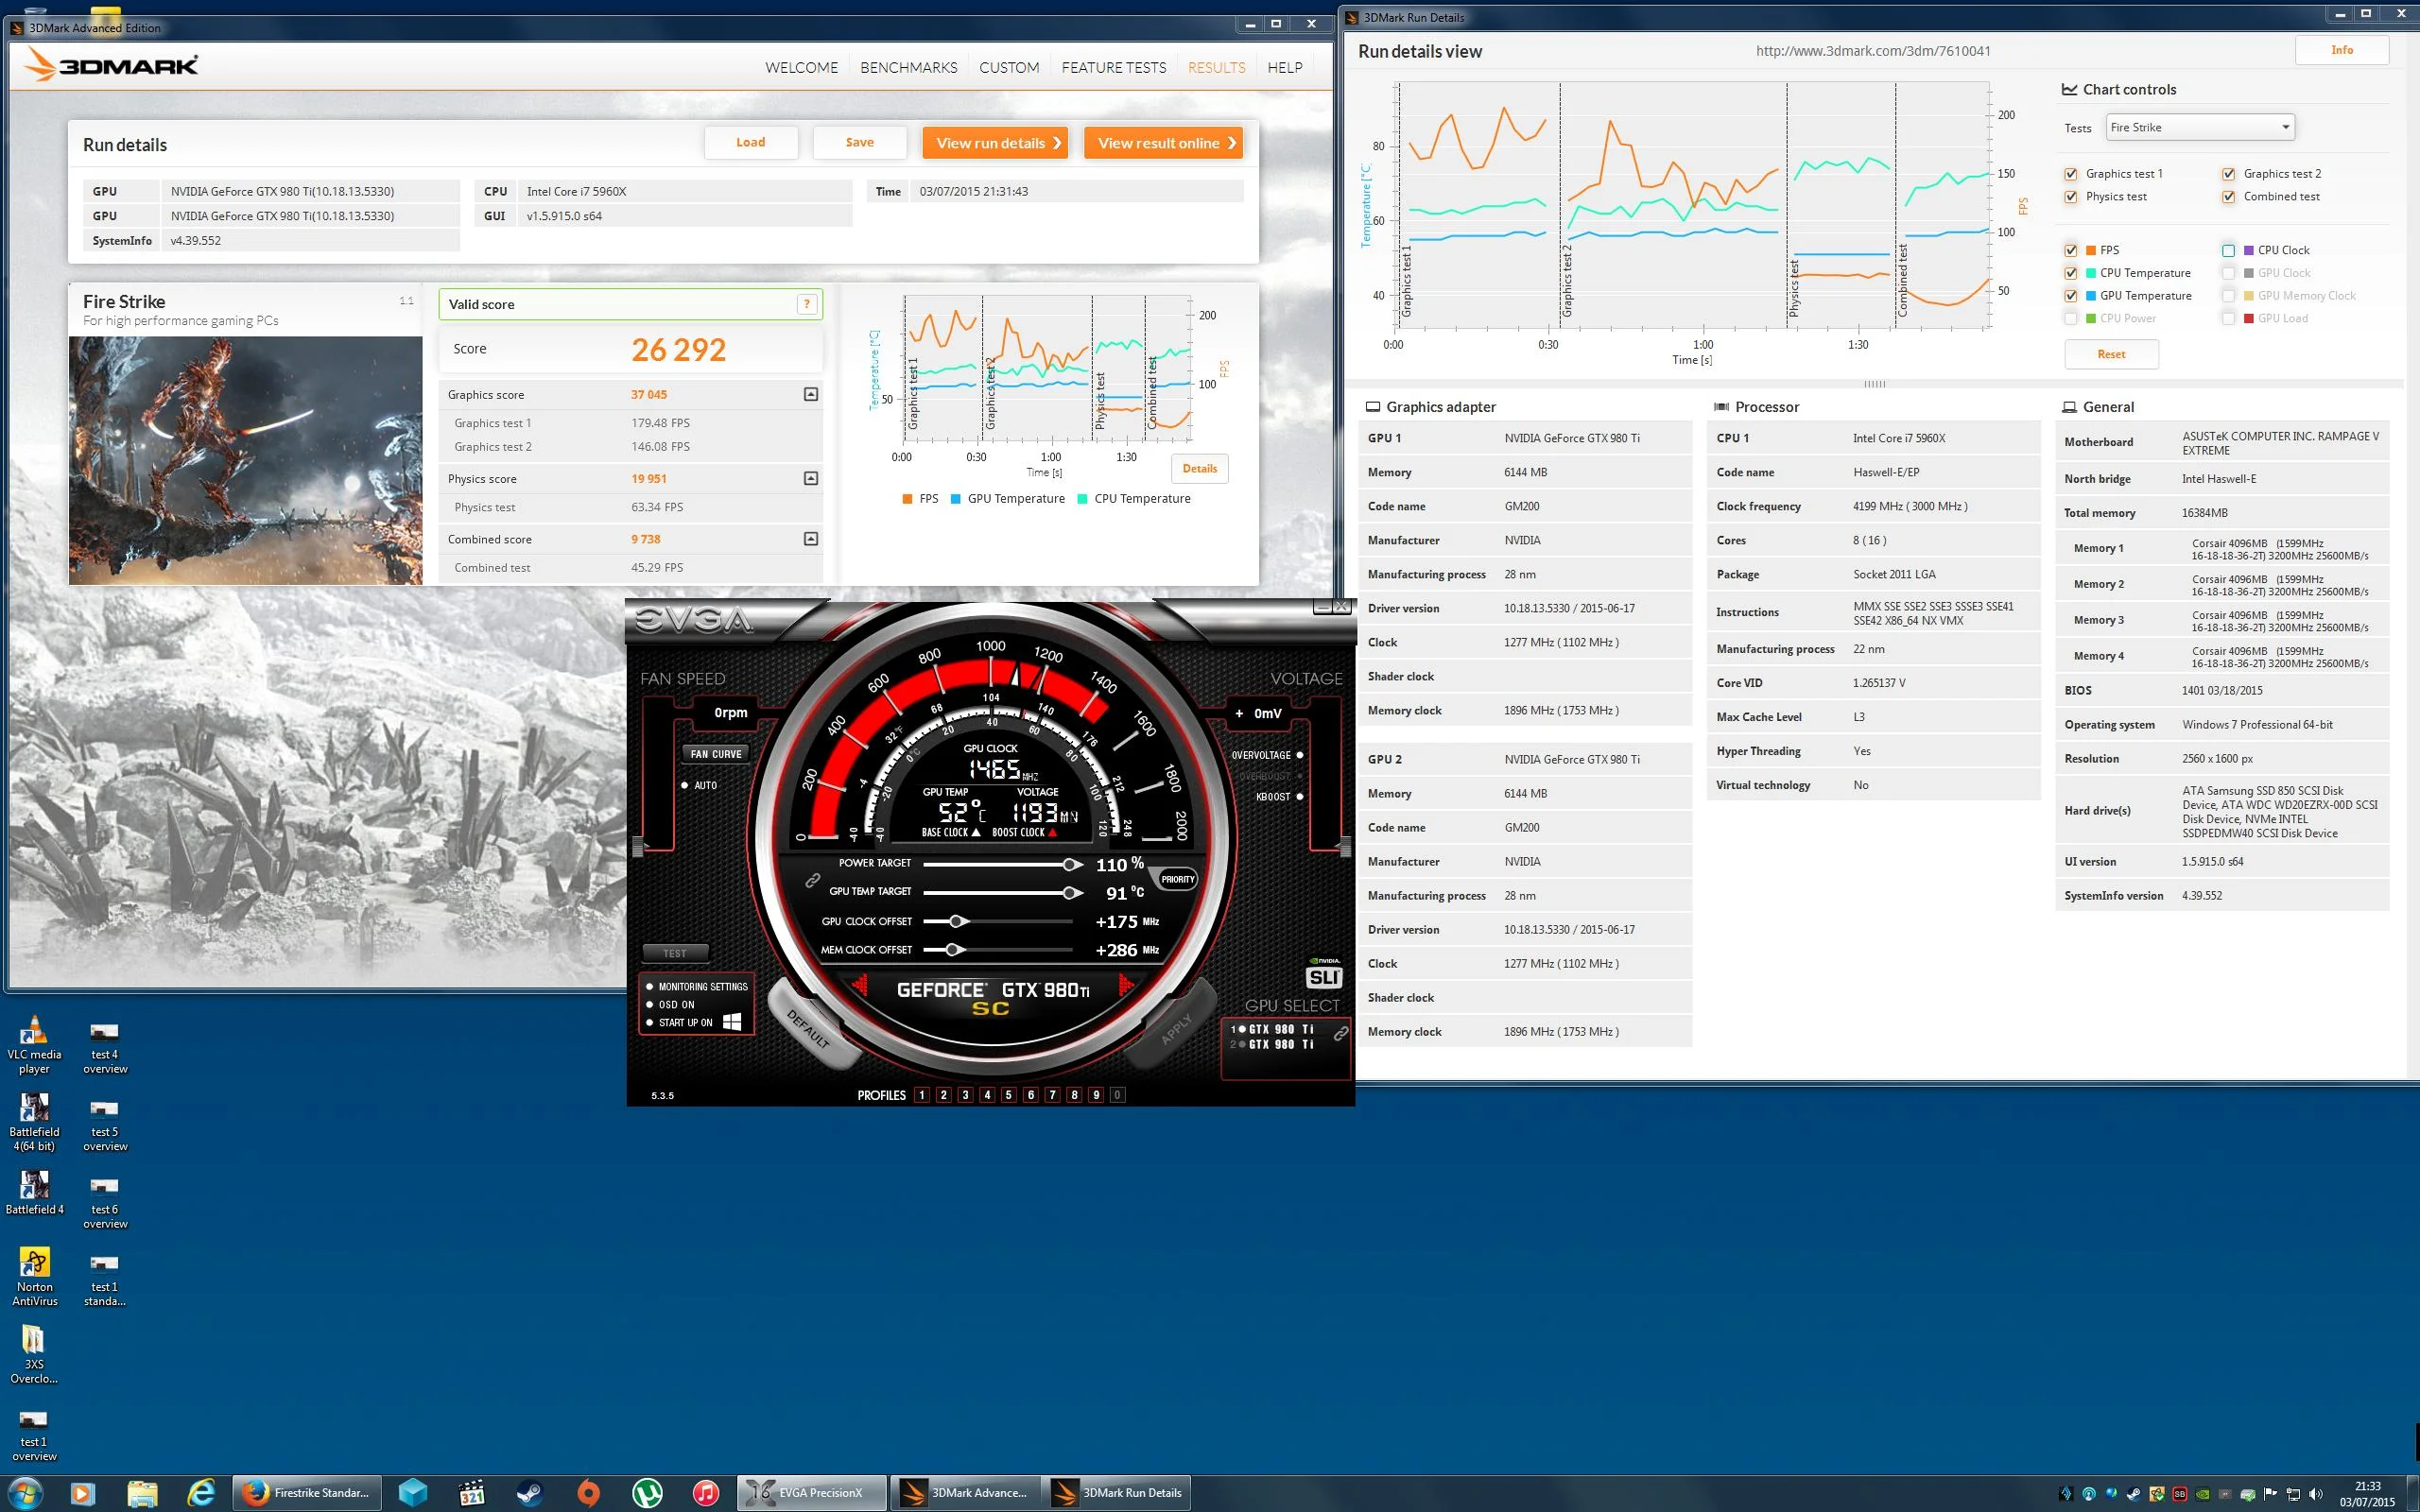Open the Steam taskbar icon

529,1493
